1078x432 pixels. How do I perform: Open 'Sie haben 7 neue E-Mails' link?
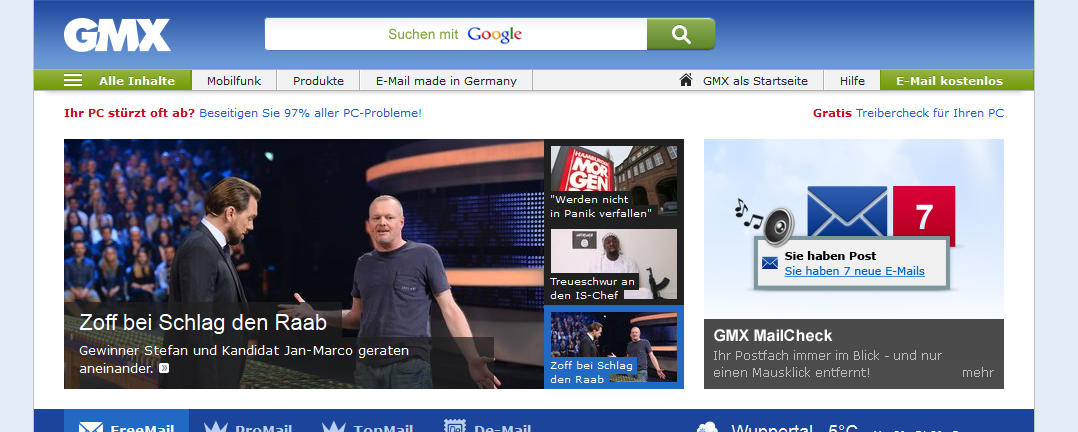[855, 271]
